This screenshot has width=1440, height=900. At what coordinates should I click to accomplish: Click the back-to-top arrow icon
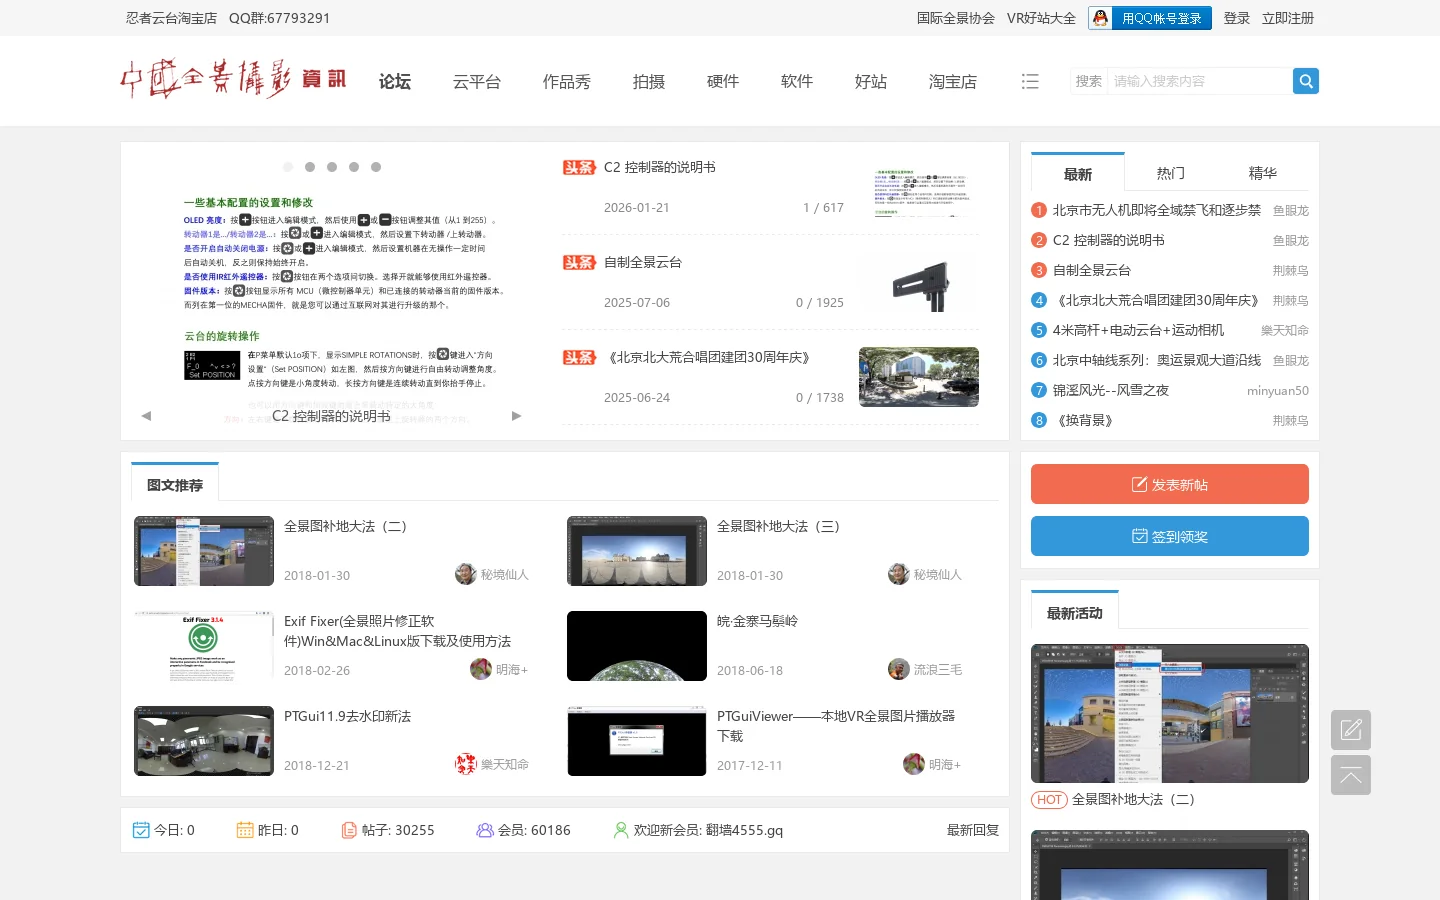coord(1351,775)
